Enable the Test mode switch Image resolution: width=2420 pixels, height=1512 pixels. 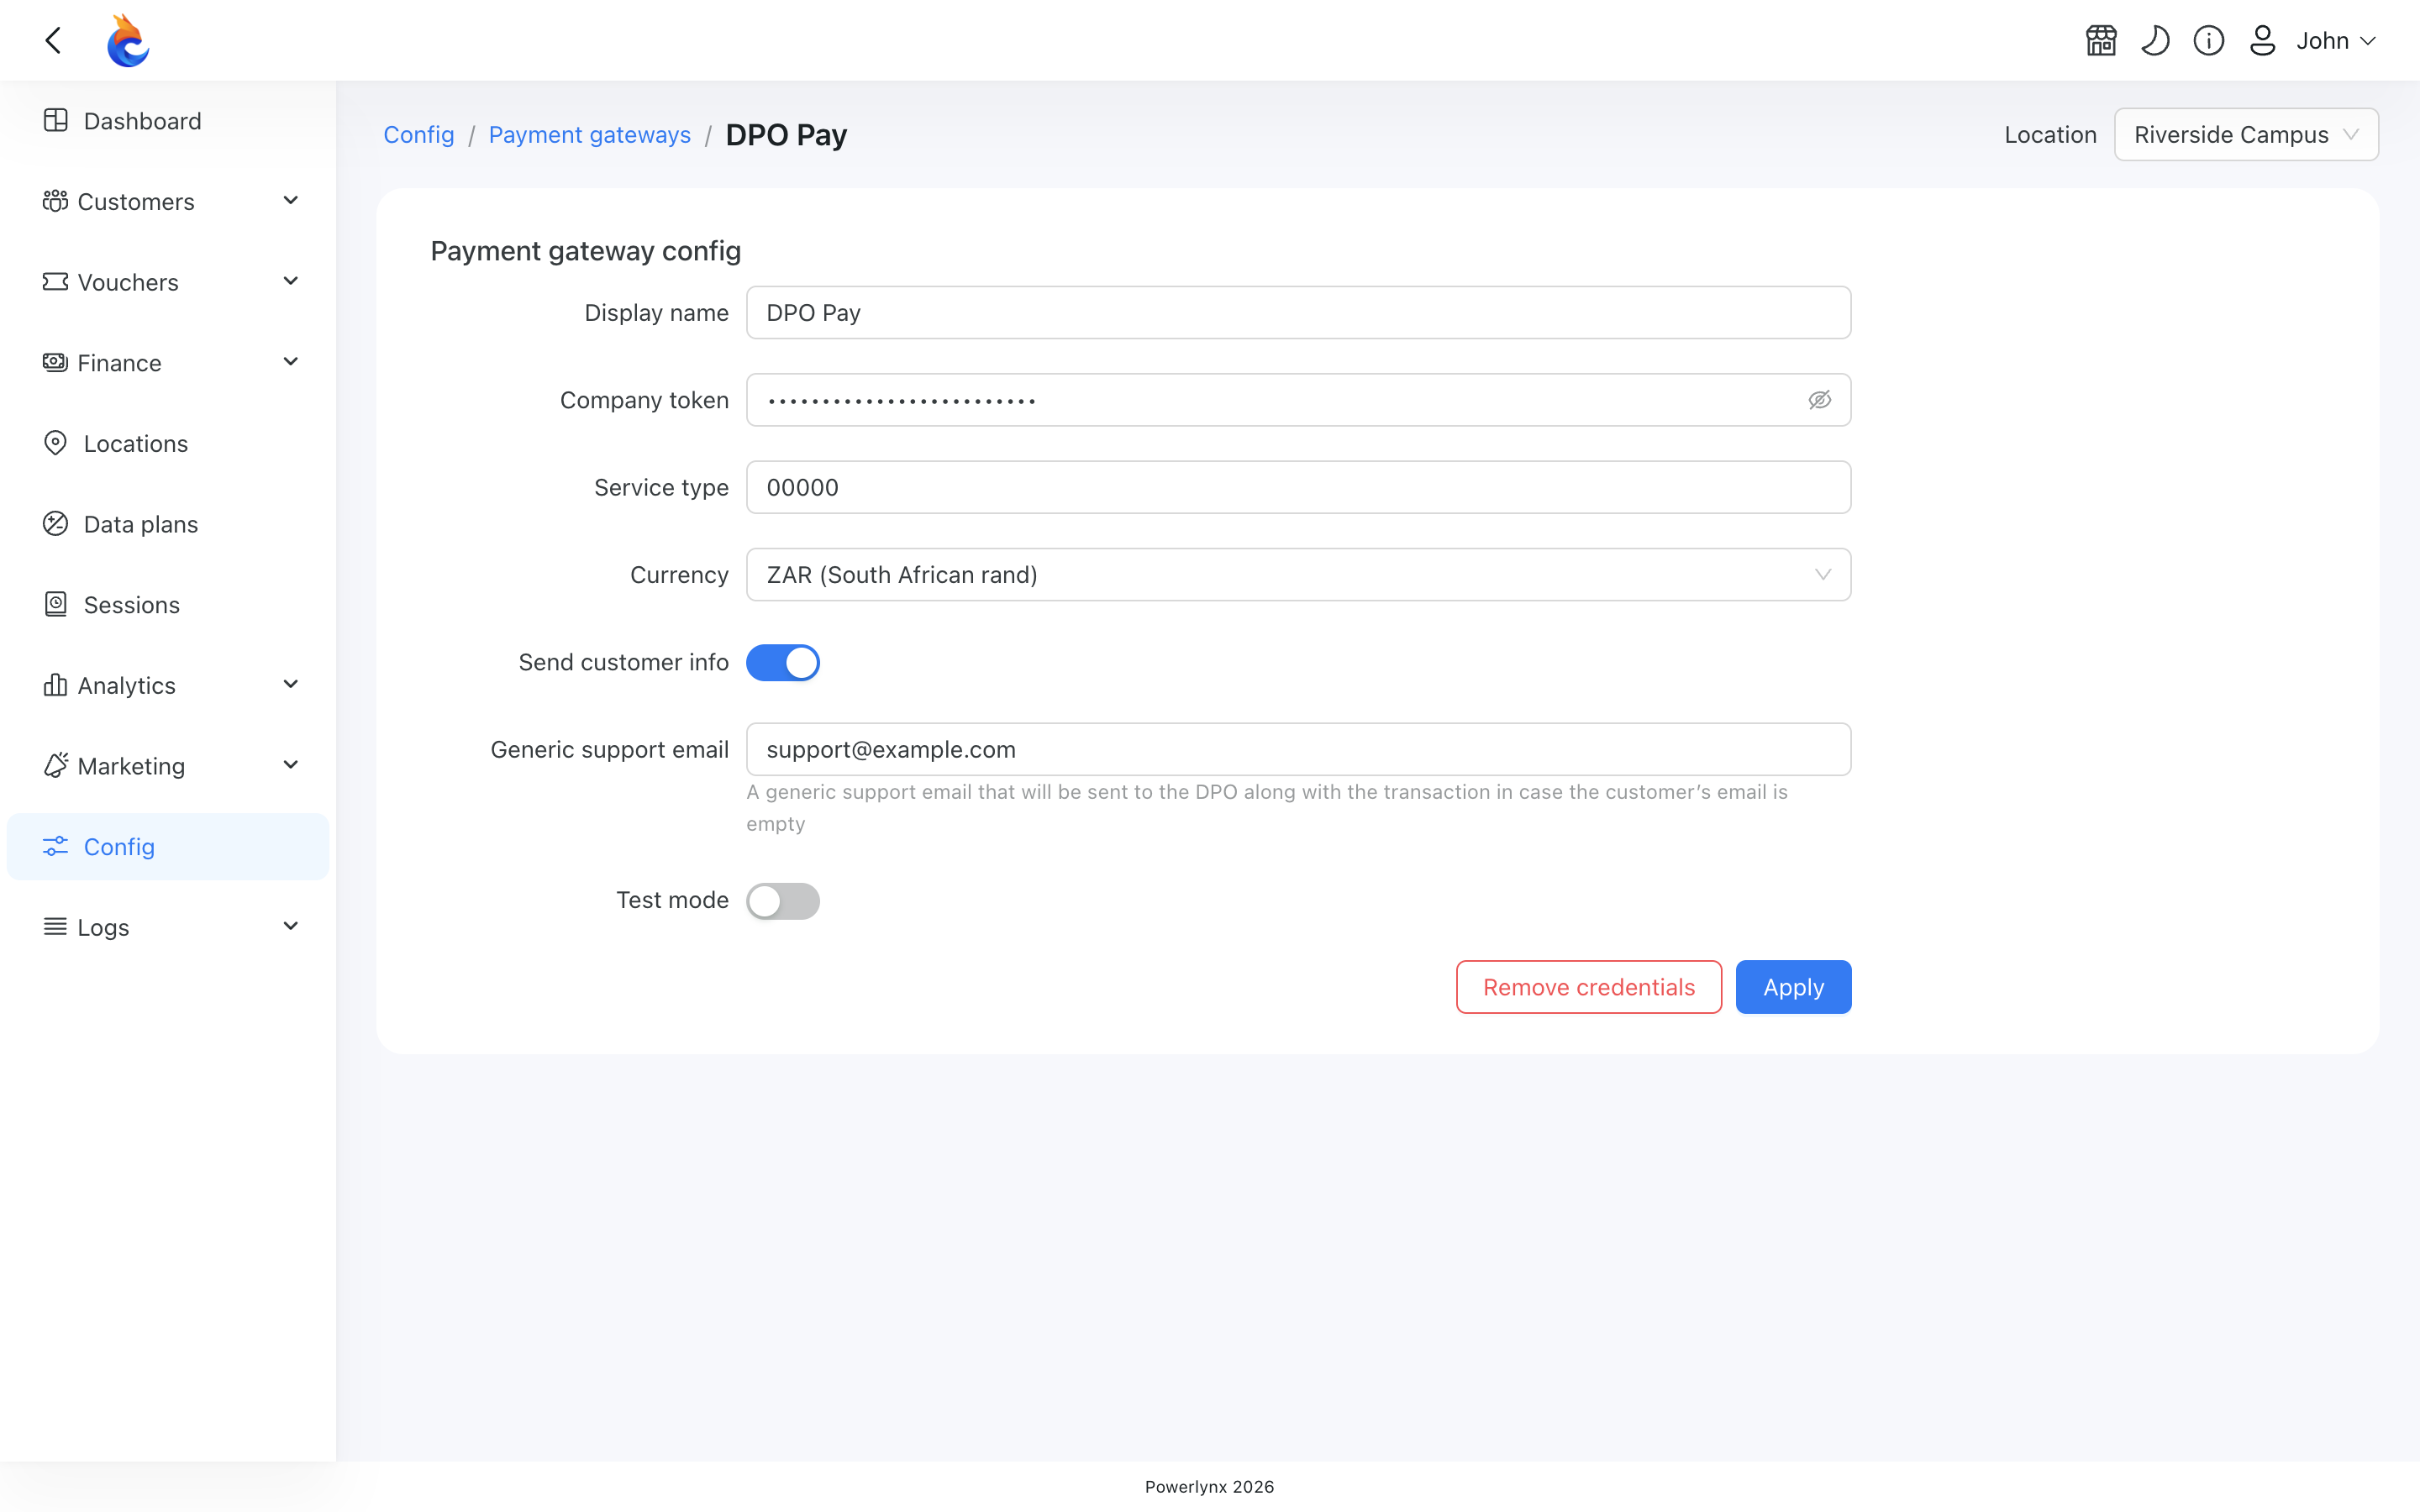(783, 901)
